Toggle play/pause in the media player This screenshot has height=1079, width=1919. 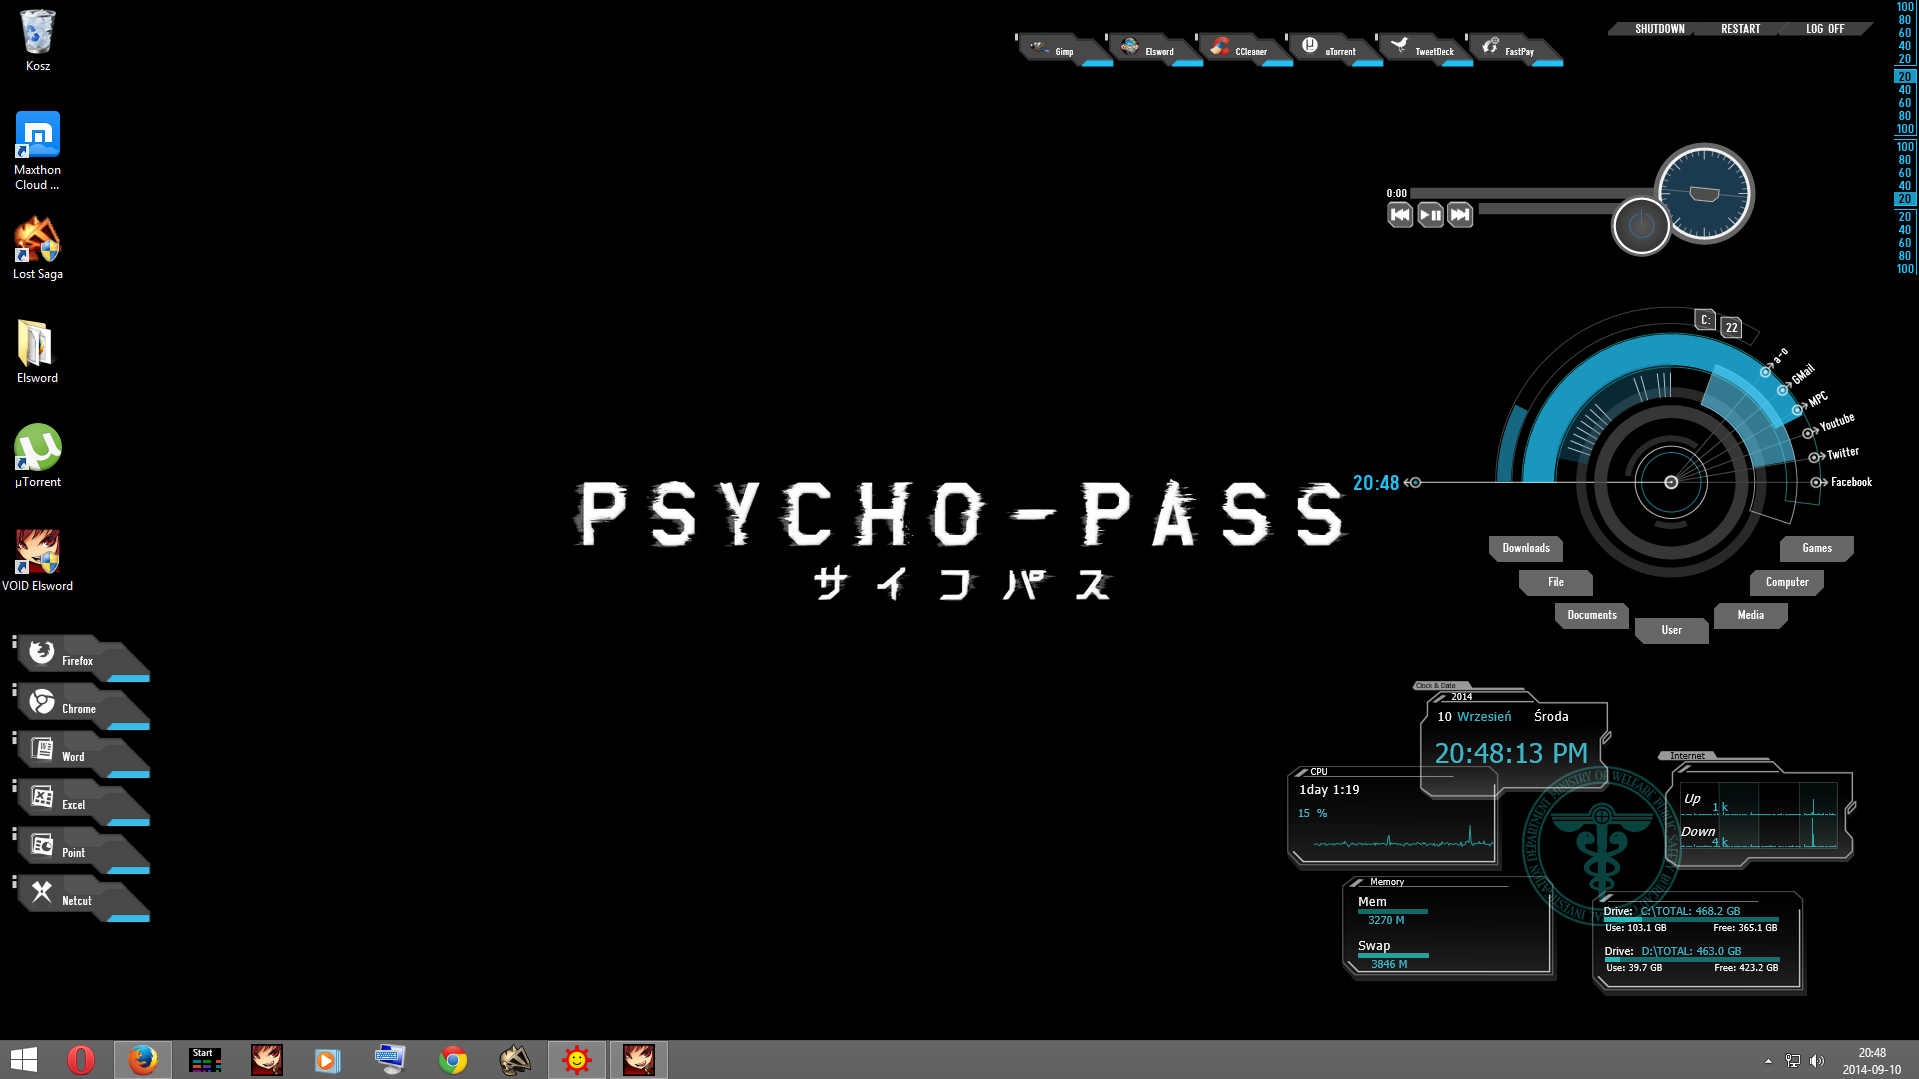tap(1430, 214)
